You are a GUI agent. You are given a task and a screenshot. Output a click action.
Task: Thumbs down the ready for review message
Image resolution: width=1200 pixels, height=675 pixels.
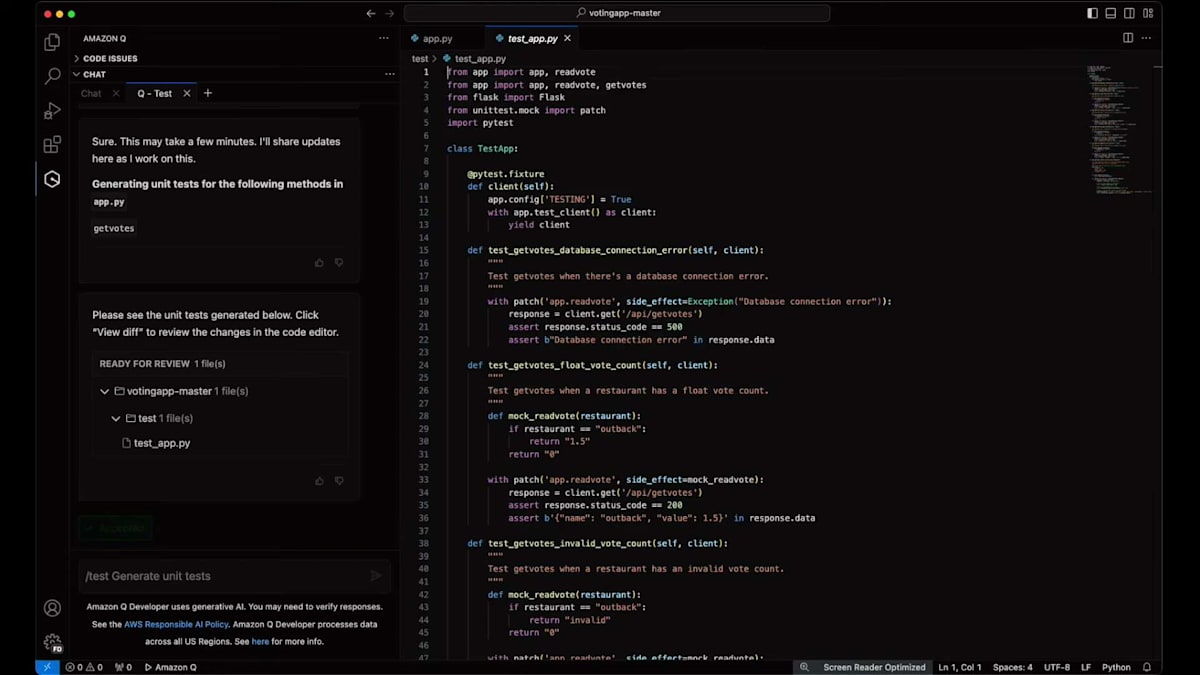(339, 481)
